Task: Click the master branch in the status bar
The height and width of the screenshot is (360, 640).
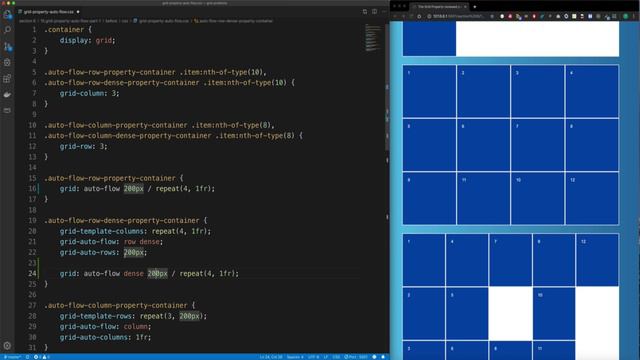Action: pyautogui.click(x=12, y=357)
